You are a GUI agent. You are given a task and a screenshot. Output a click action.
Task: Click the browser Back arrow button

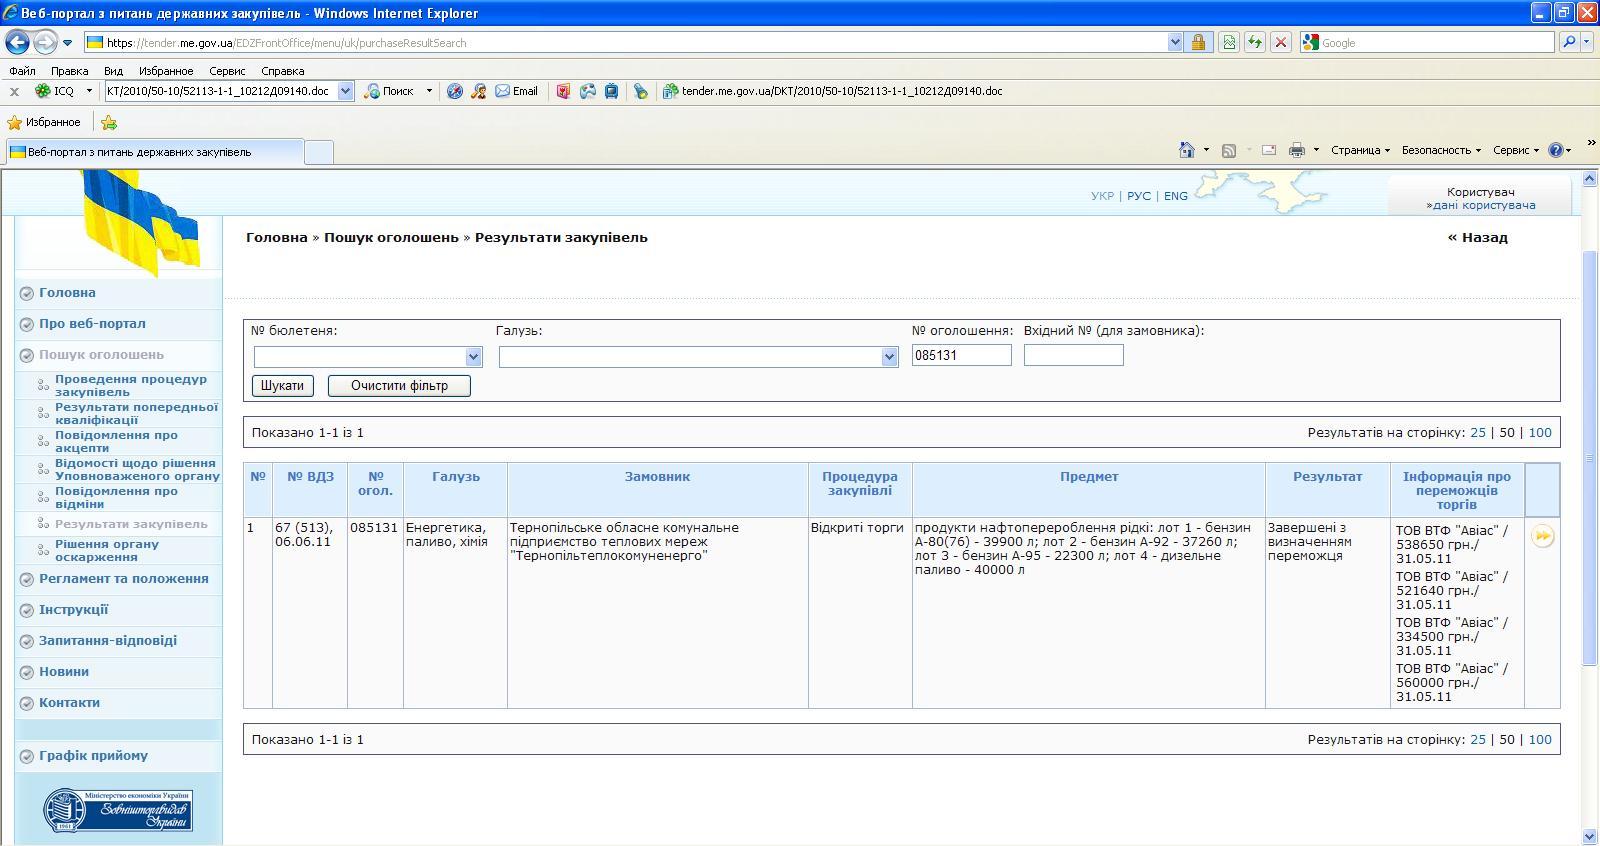click(x=18, y=43)
